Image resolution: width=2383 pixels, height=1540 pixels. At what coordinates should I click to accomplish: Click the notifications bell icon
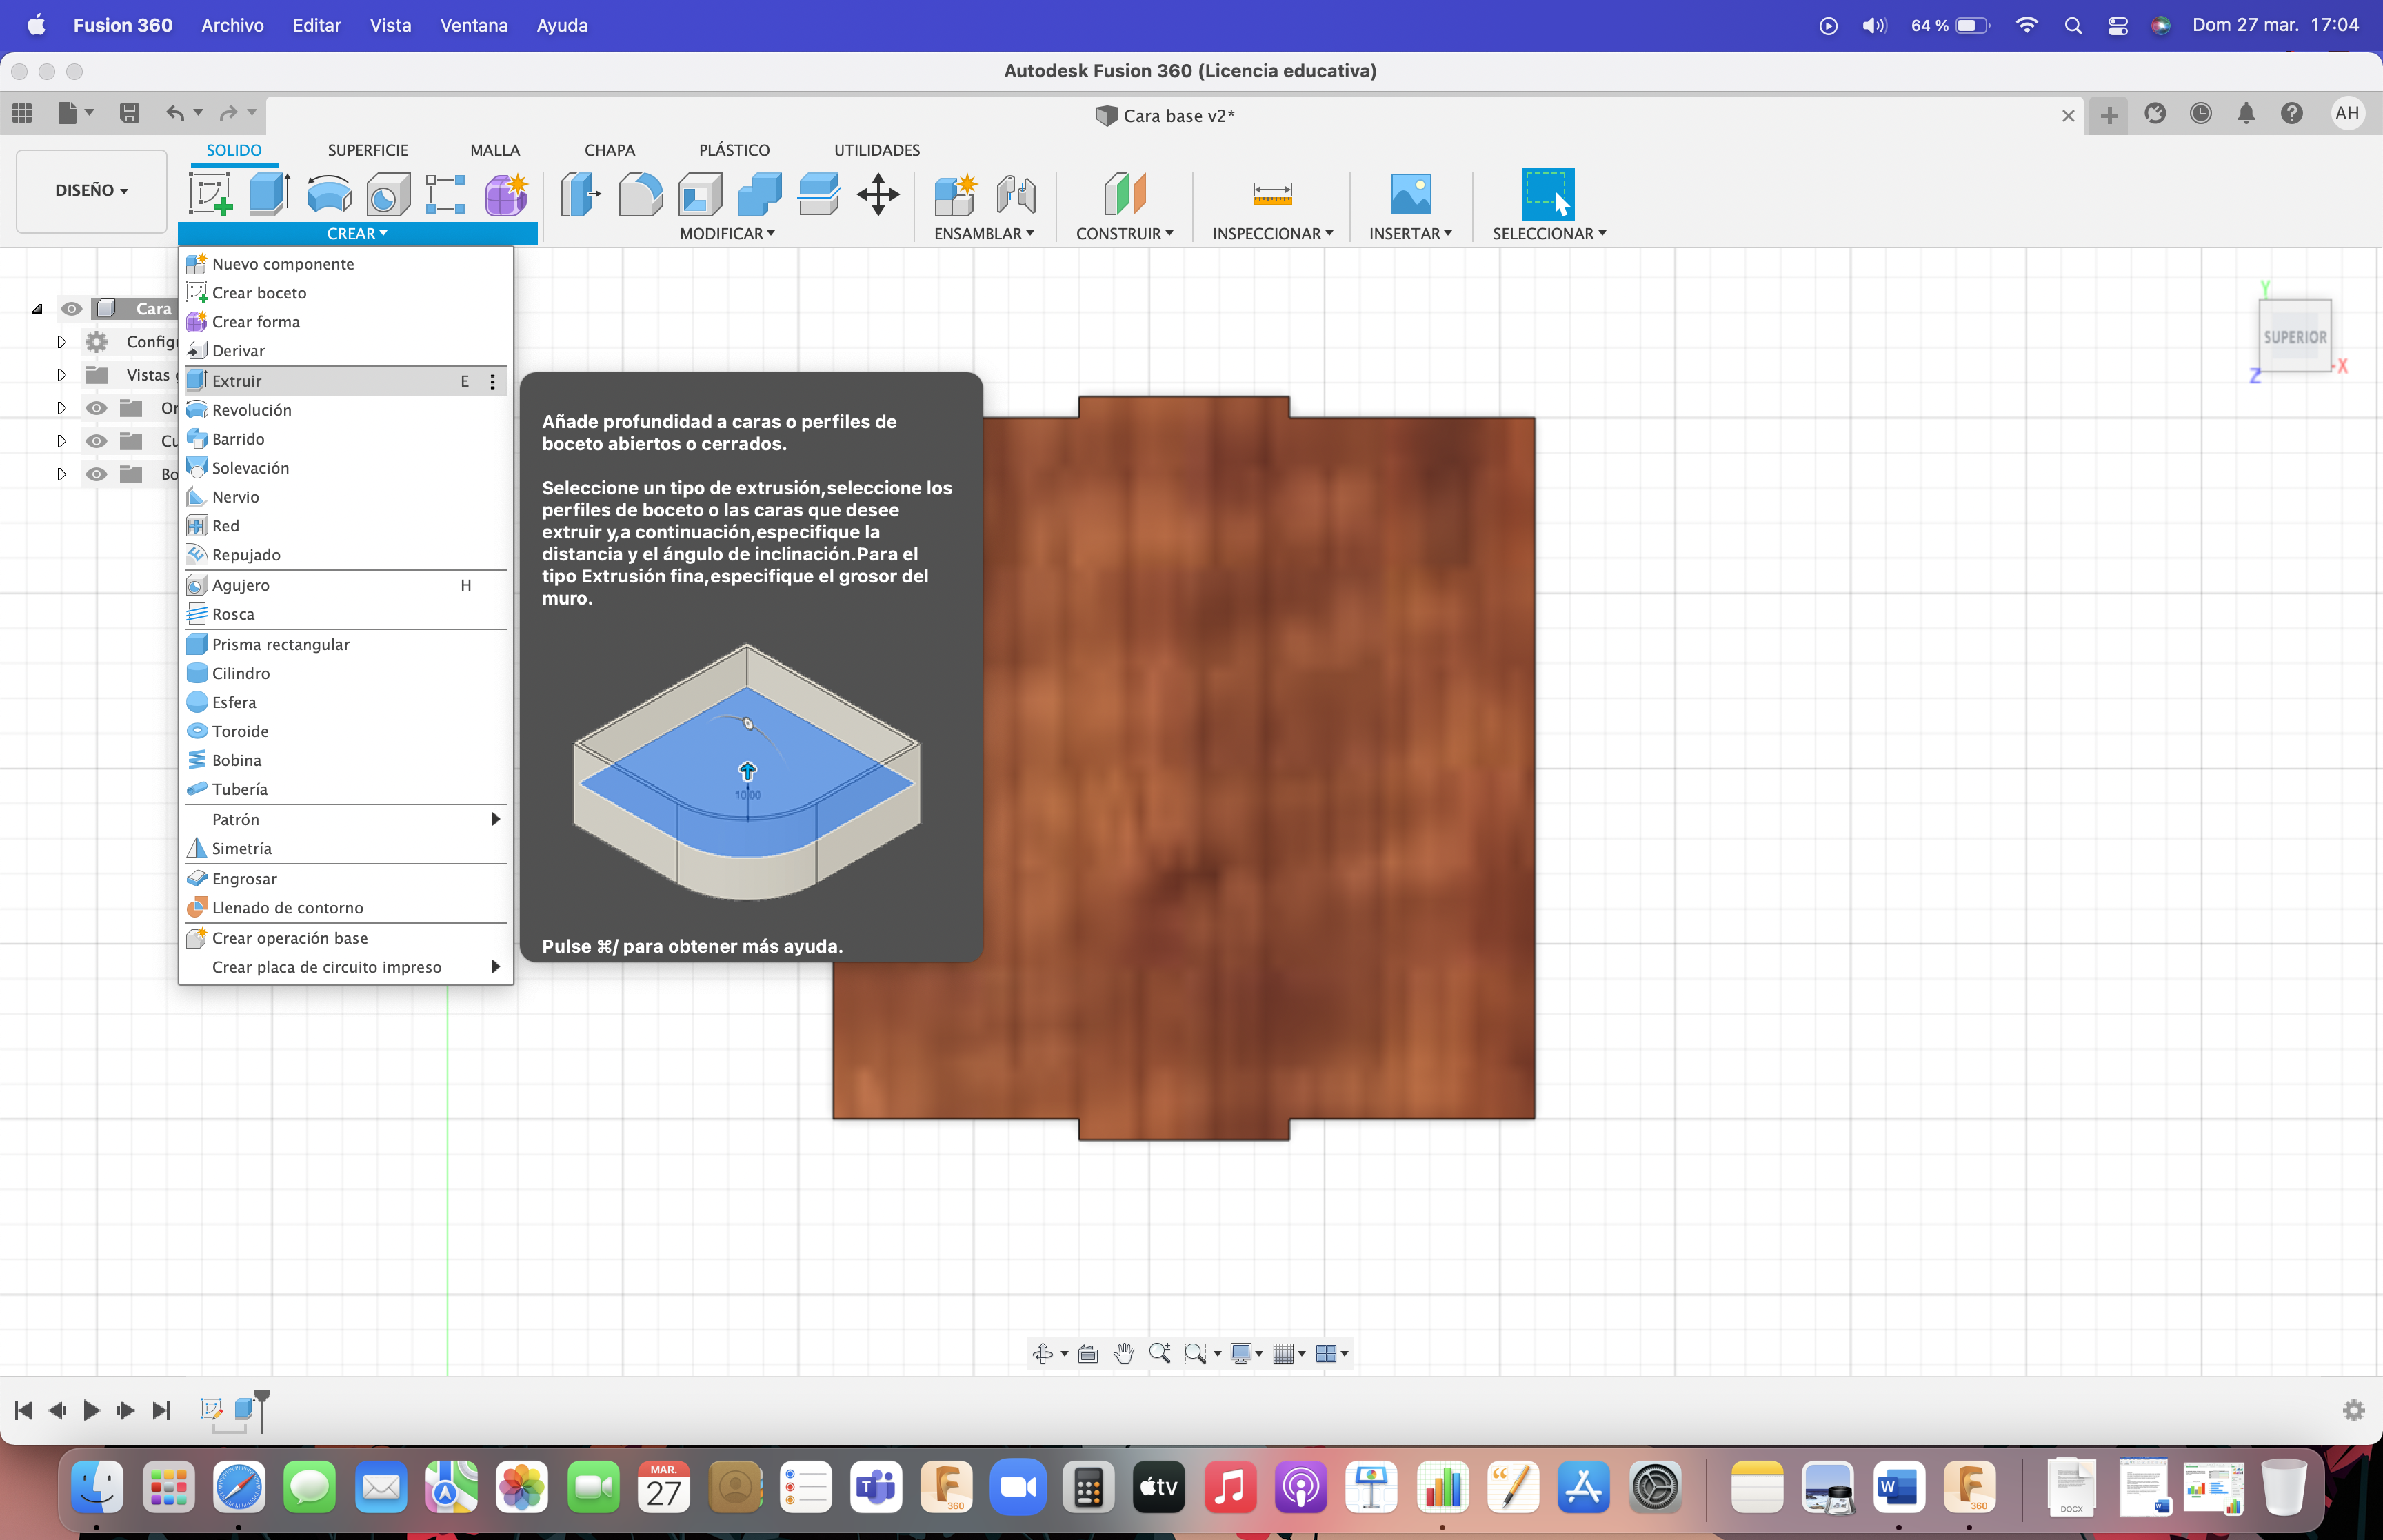pyautogui.click(x=2246, y=113)
